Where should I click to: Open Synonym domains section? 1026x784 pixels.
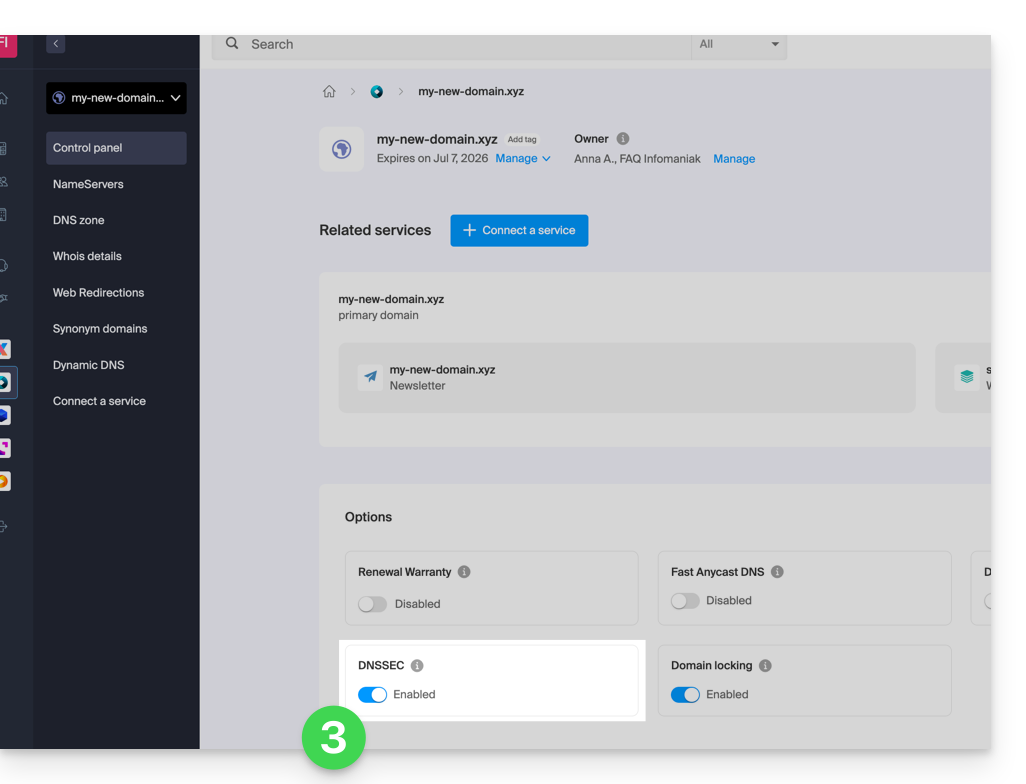100,329
